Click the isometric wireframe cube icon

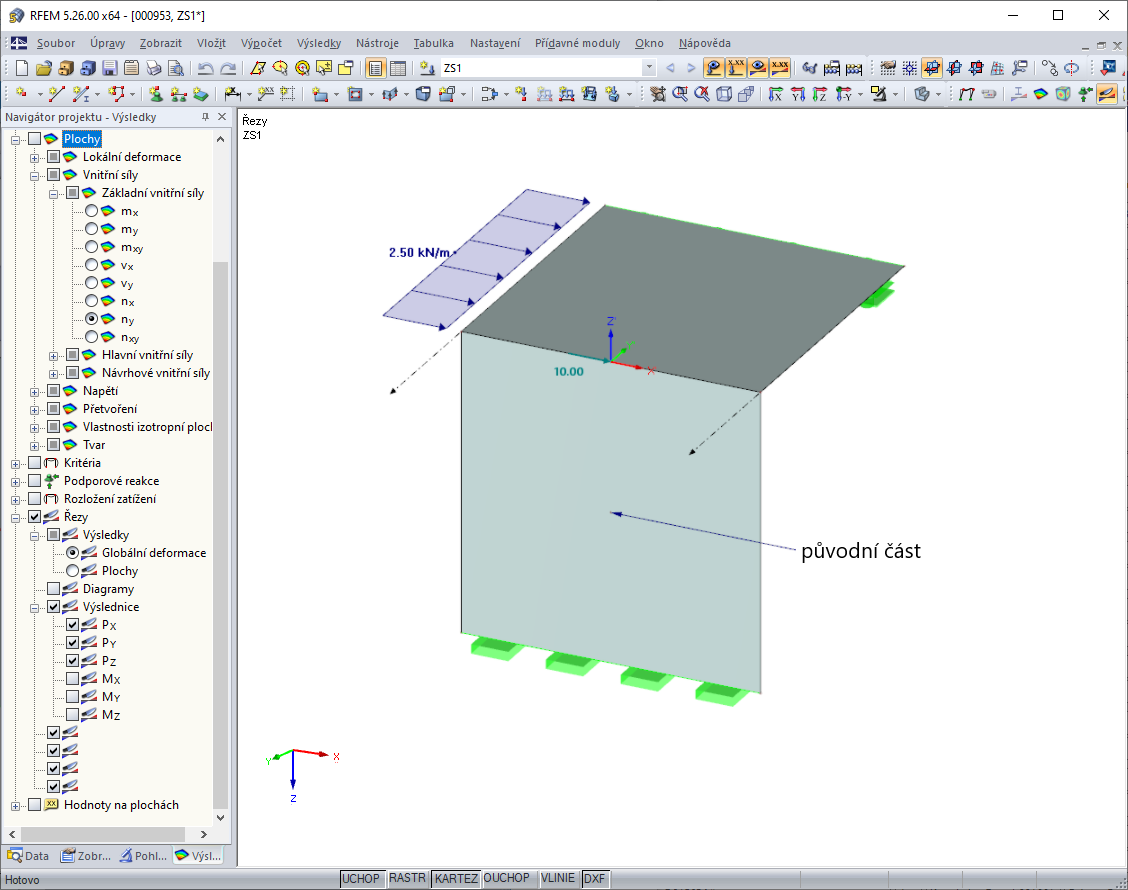724,94
